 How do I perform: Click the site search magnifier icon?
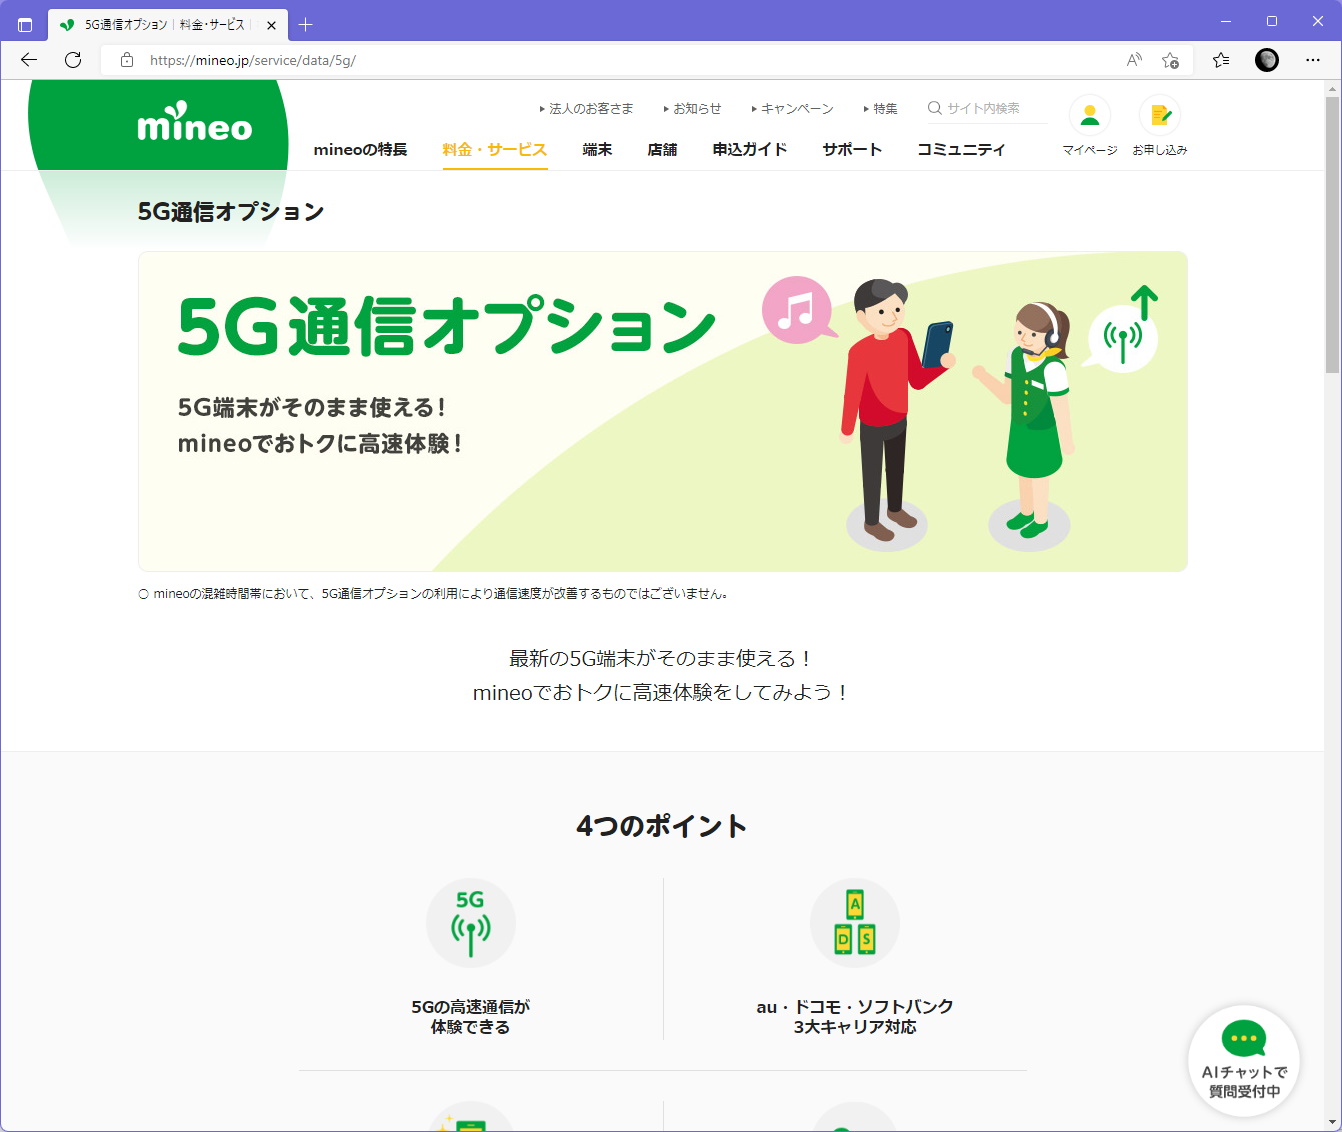tap(933, 108)
